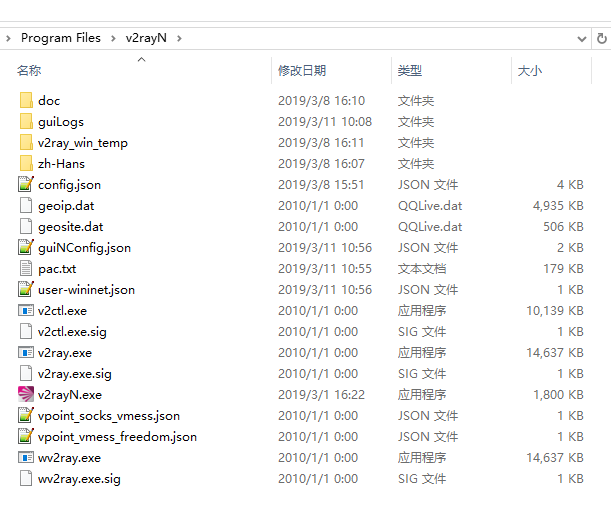Select the file name vpoint_socks_vmess.json

click(109, 416)
